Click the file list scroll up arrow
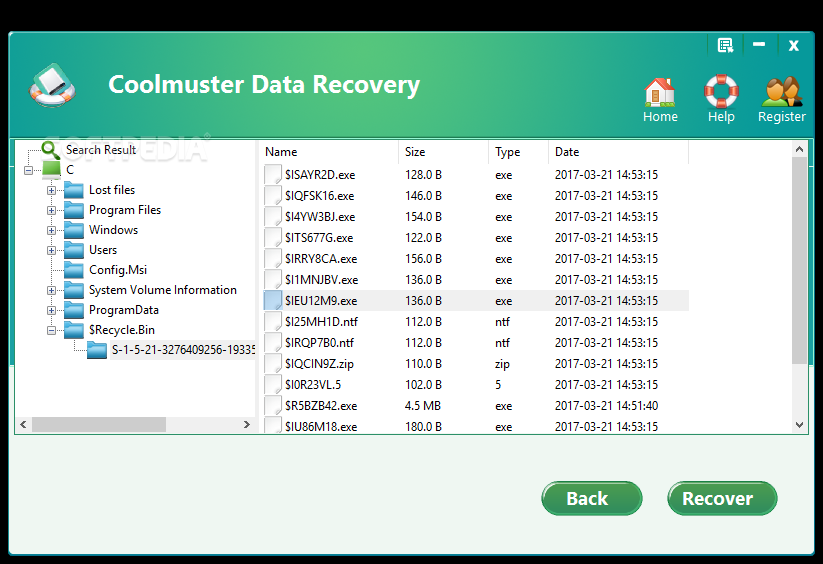The height and width of the screenshot is (564, 823). point(799,150)
